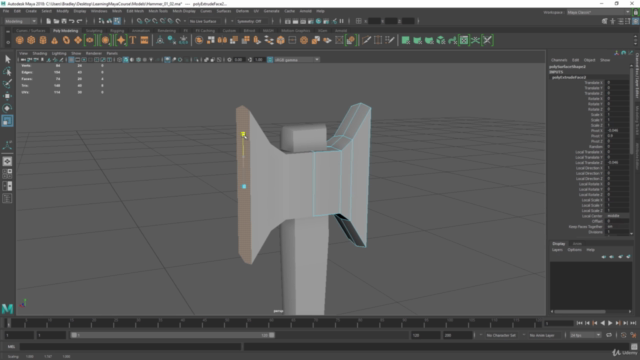
Task: Click the Multi-Cut tool shelf icon
Action: (x=367, y=40)
